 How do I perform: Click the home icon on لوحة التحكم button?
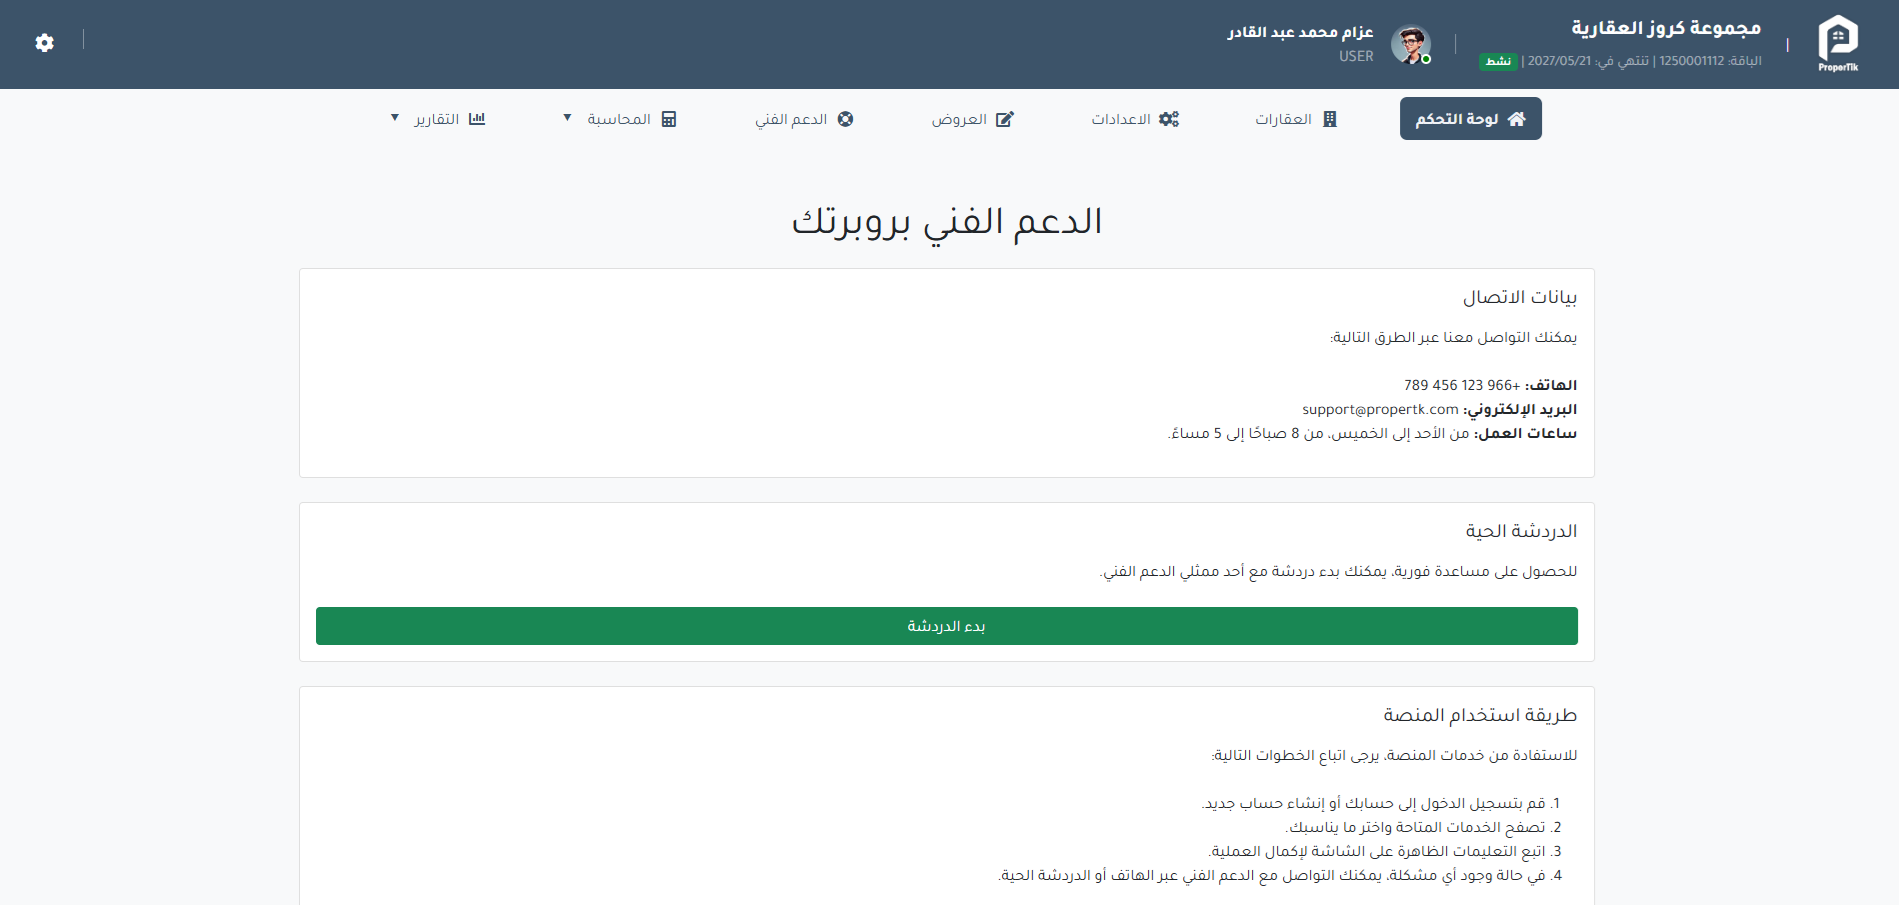click(x=1519, y=118)
